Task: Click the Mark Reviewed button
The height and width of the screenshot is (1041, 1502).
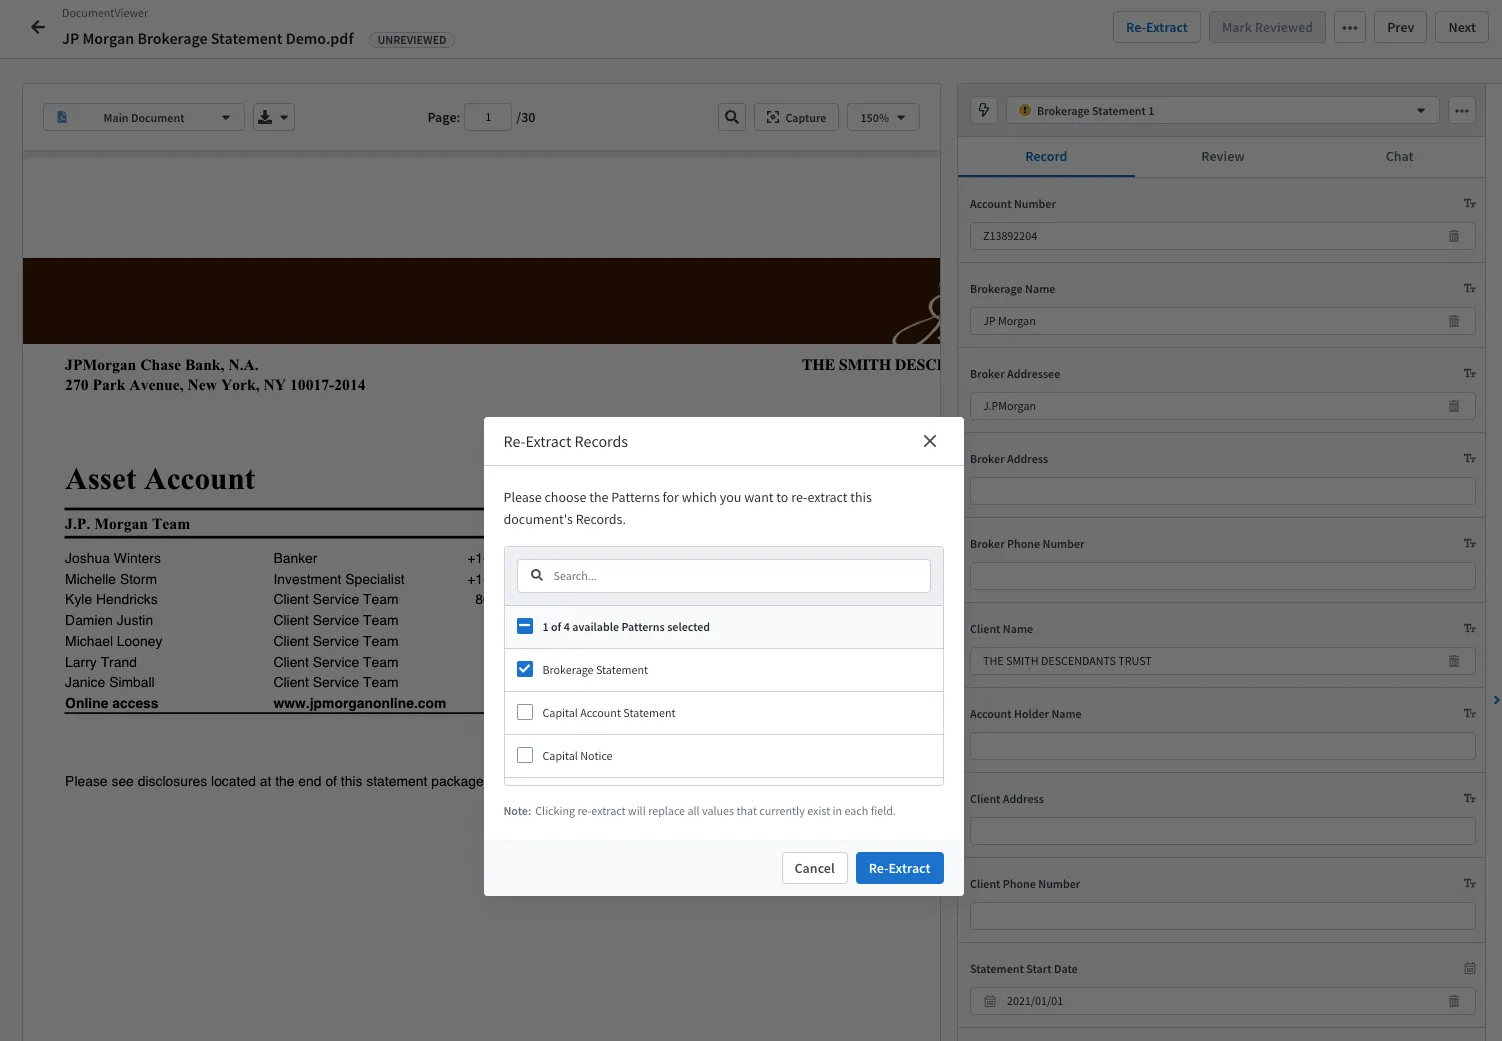Action: tap(1267, 27)
